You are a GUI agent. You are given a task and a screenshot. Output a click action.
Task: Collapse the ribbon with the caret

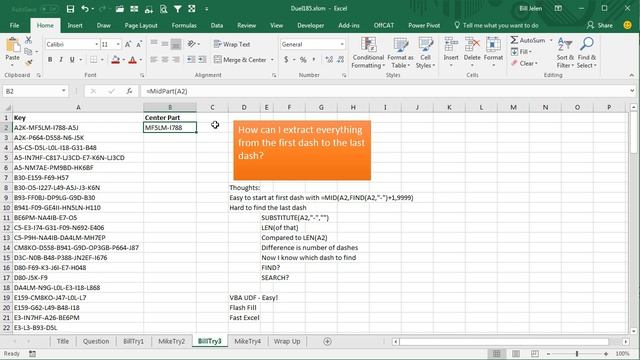point(632,75)
